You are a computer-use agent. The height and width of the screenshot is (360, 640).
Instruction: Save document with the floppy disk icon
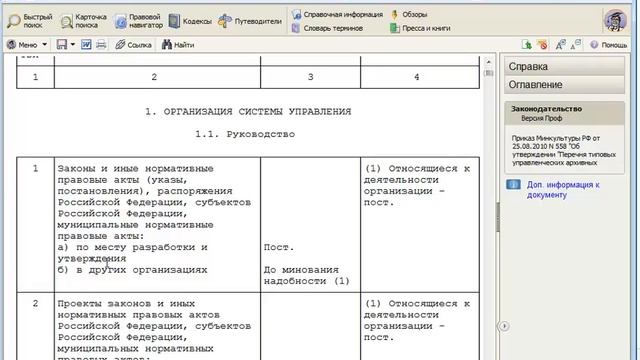[x=62, y=44]
